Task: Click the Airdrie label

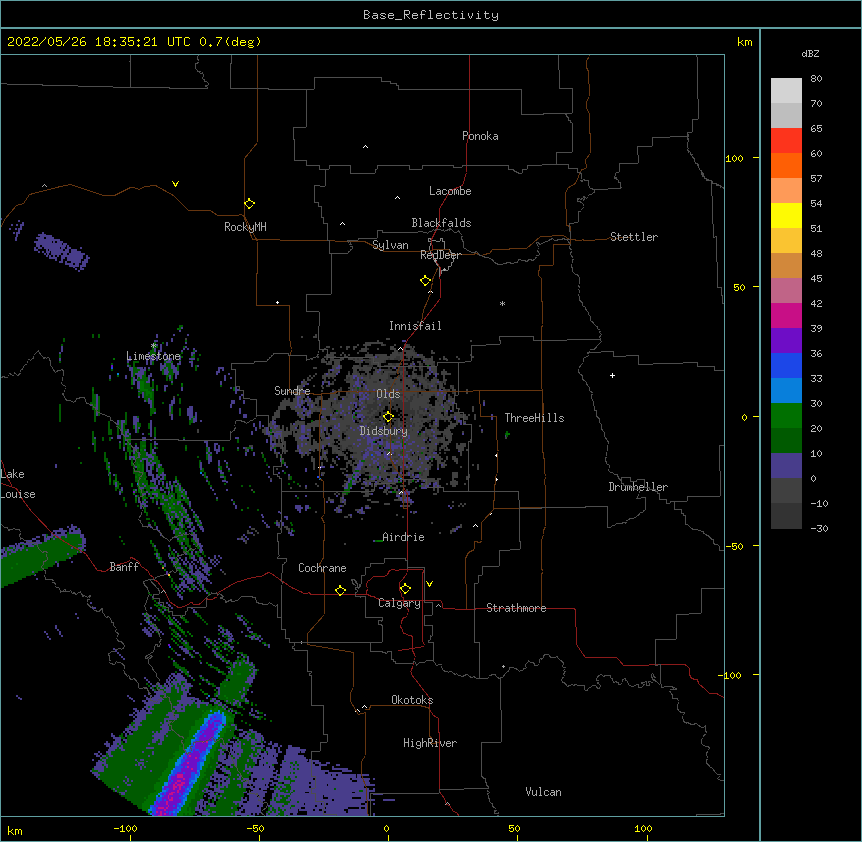Action: point(403,537)
